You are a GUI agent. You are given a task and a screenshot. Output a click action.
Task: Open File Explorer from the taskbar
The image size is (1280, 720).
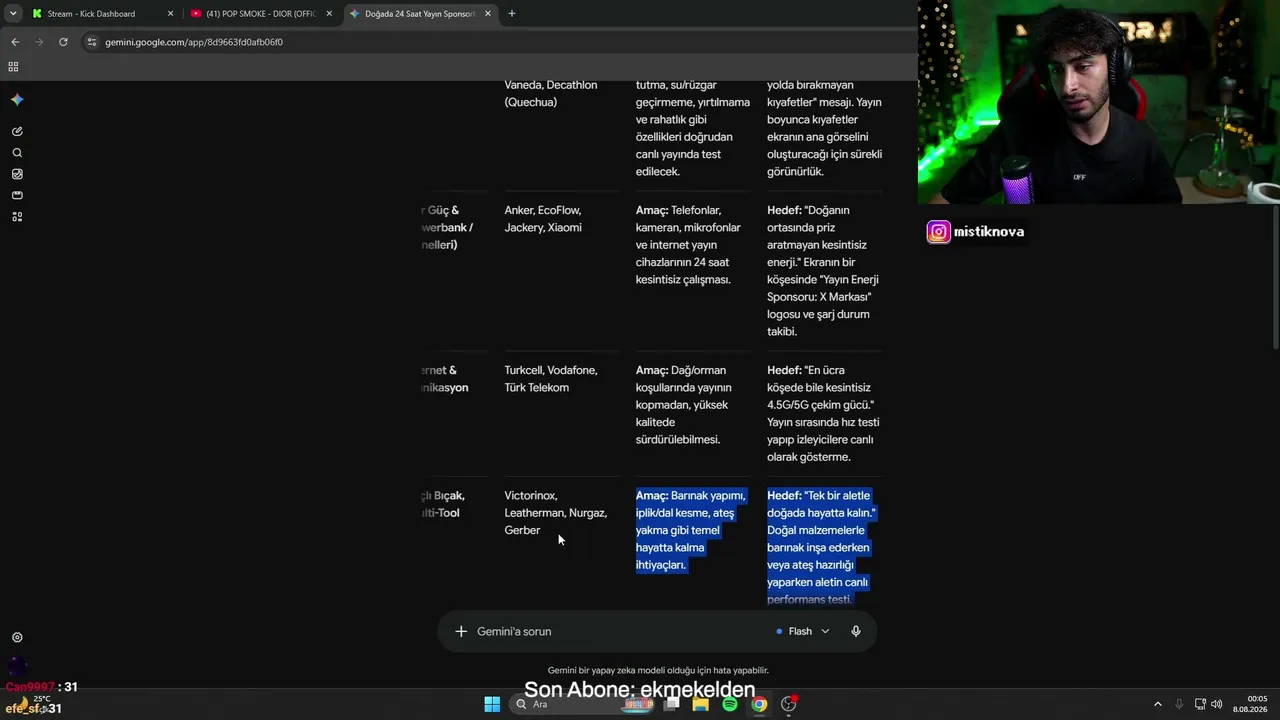pyautogui.click(x=701, y=704)
